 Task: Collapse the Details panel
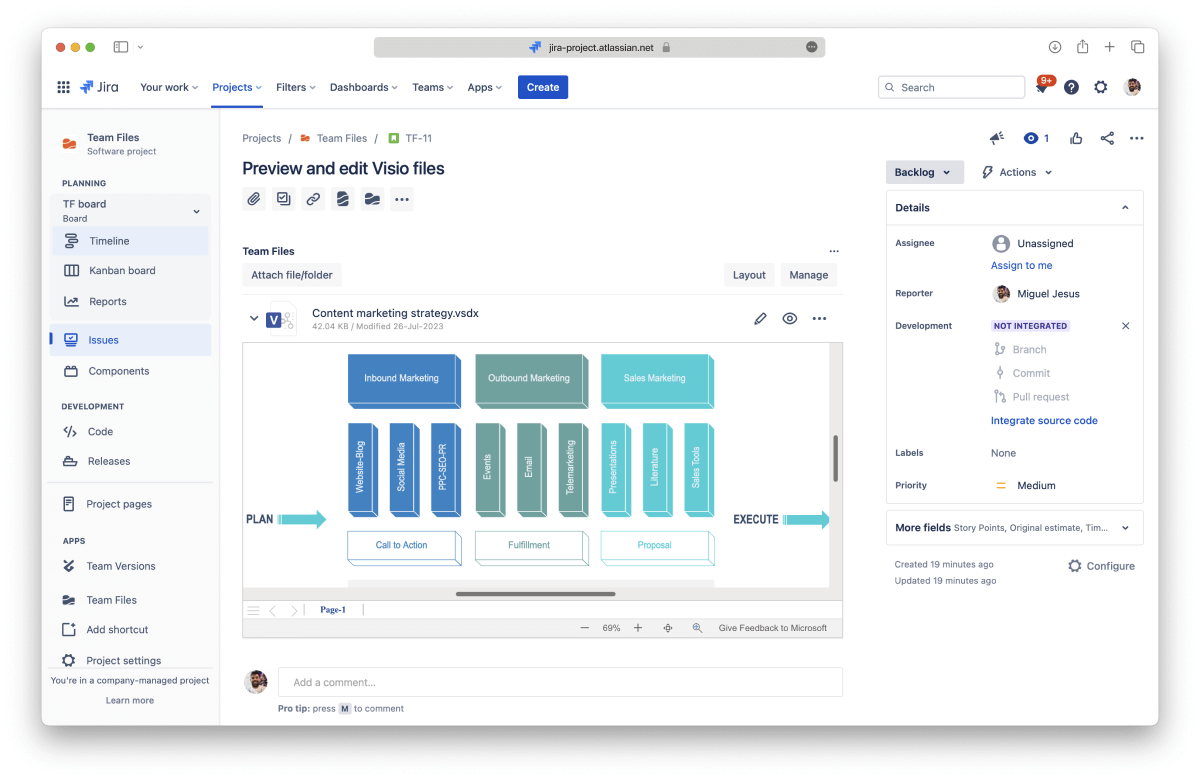1125,208
